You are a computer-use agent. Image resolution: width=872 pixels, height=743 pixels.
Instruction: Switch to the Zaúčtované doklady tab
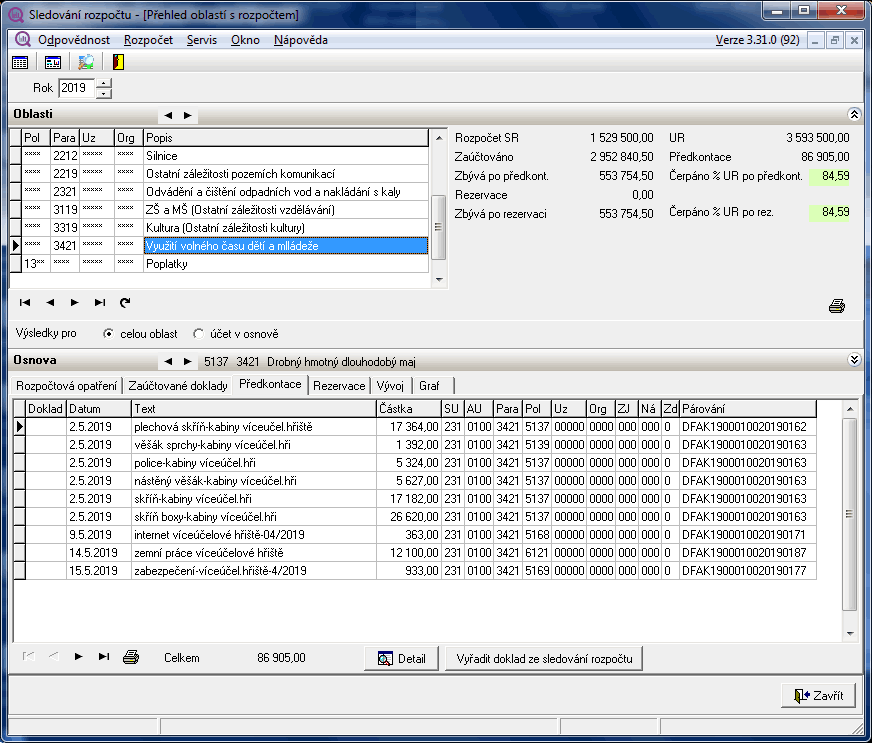pyautogui.click(x=178, y=385)
